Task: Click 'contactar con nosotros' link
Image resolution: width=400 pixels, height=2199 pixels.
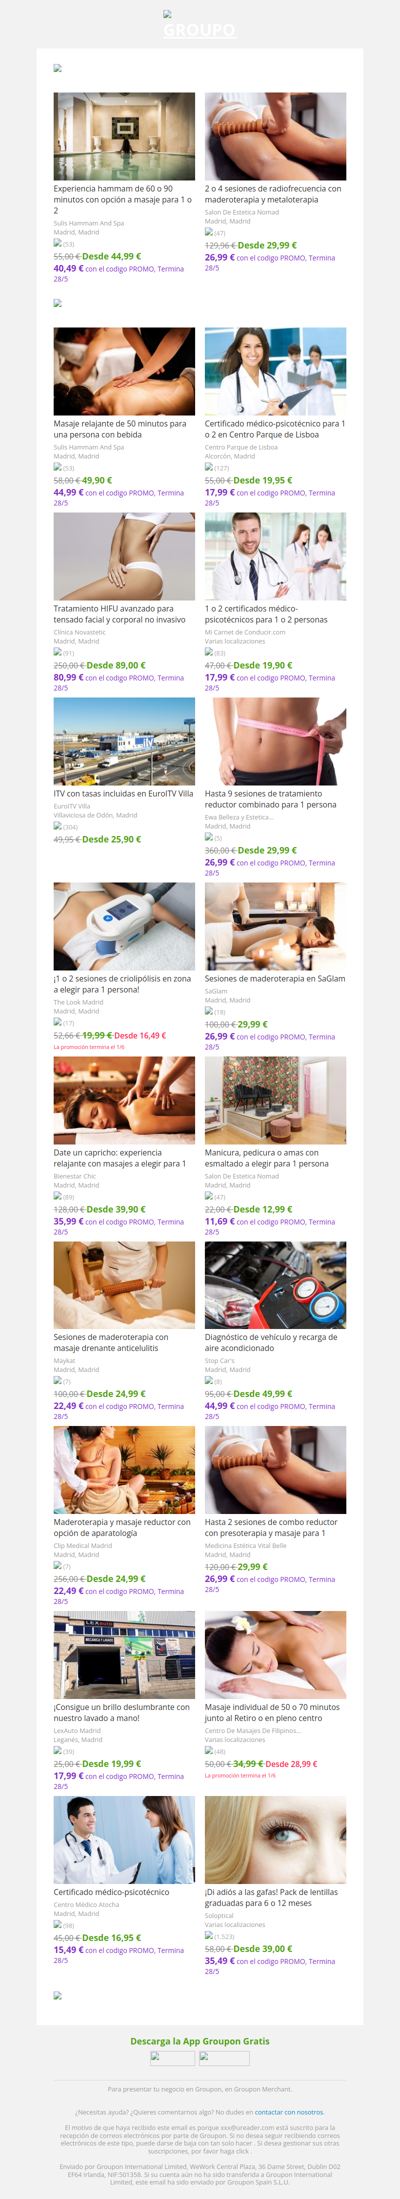Action: click(x=289, y=2112)
